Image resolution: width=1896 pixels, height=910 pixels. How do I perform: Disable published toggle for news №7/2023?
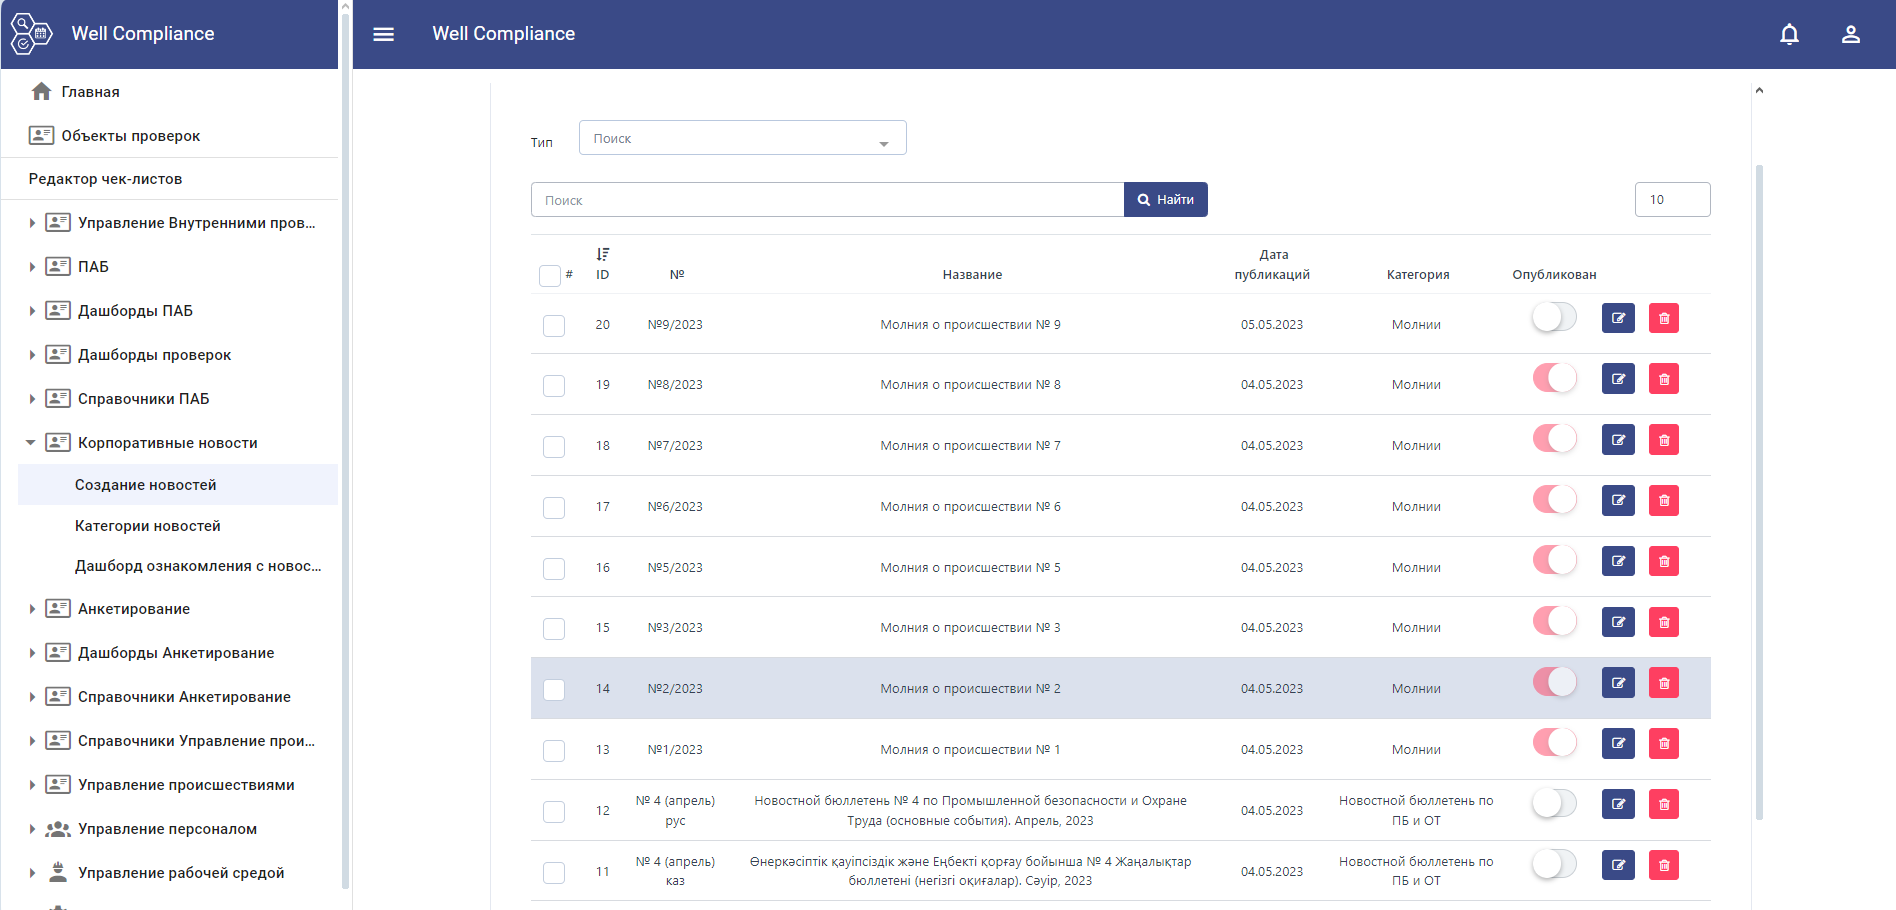click(x=1554, y=439)
